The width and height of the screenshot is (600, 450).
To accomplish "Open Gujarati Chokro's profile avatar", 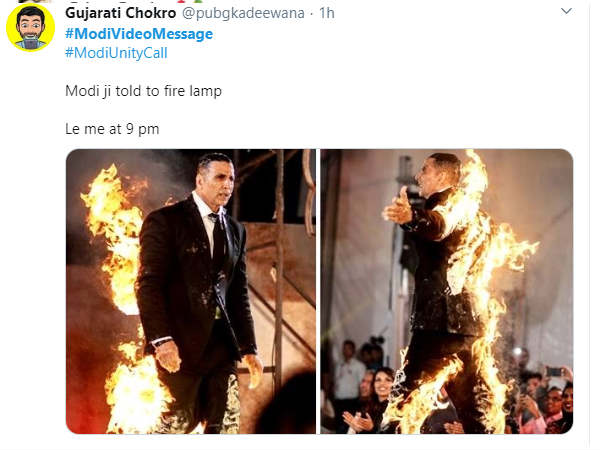I will [31, 28].
